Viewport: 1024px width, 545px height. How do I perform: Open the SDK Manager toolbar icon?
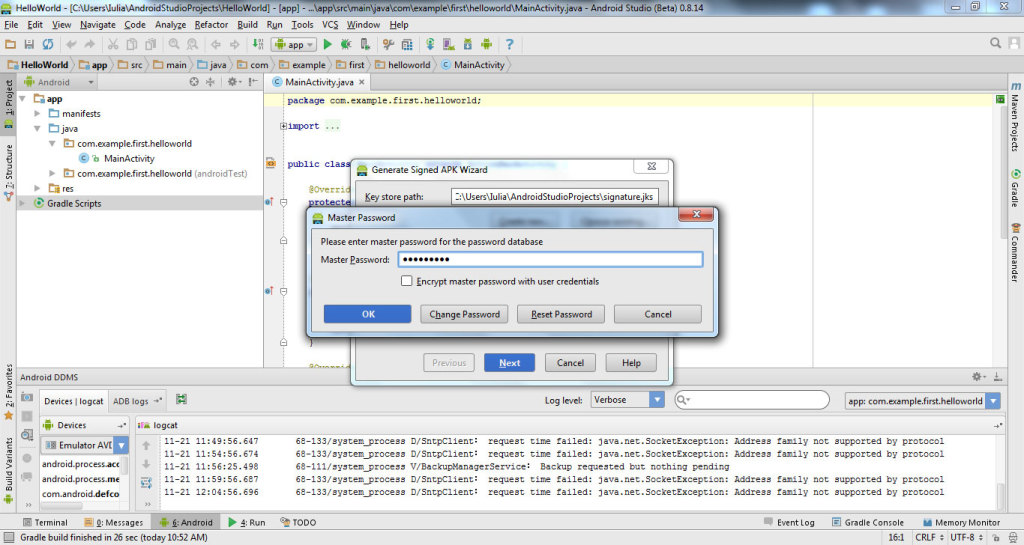click(x=468, y=44)
